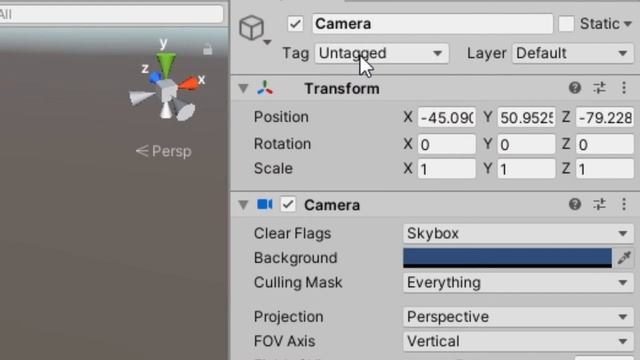Image resolution: width=640 pixels, height=360 pixels.
Task: Click the Rotation property label
Action: 282,144
